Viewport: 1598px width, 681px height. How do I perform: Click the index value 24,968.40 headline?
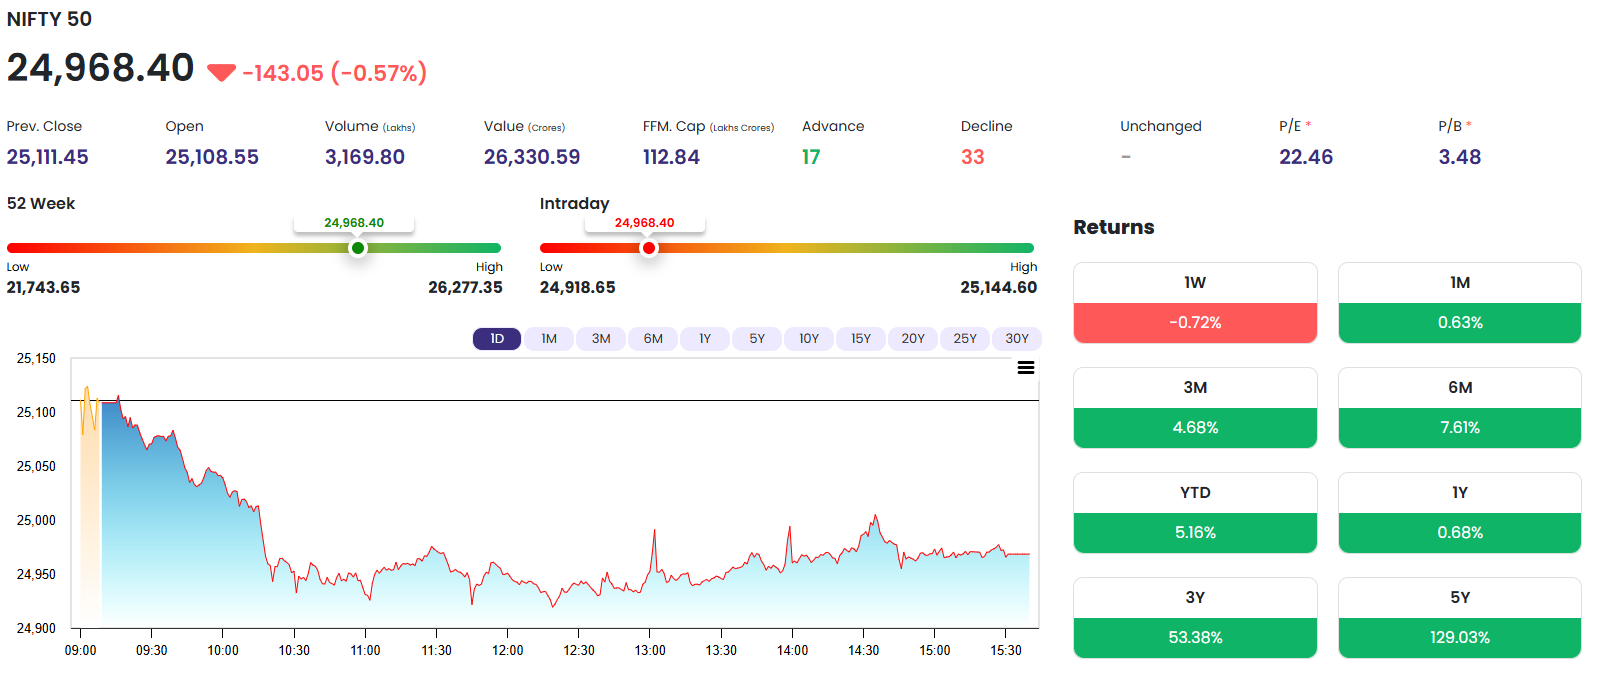(100, 68)
